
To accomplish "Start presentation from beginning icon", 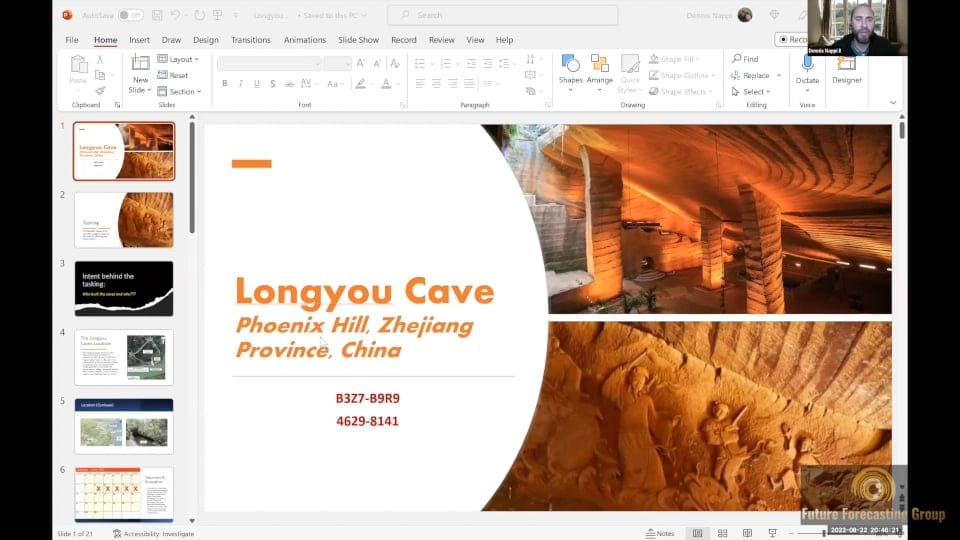I will [x=217, y=15].
